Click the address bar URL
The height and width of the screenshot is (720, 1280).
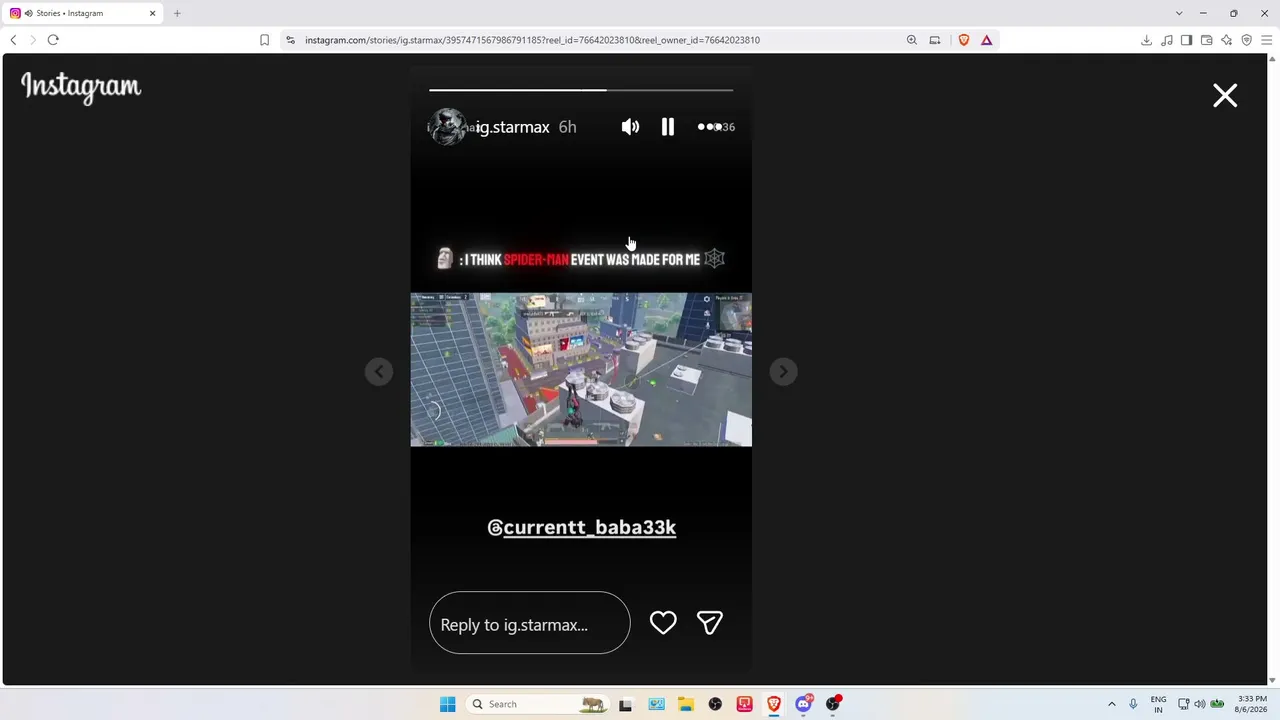532,40
